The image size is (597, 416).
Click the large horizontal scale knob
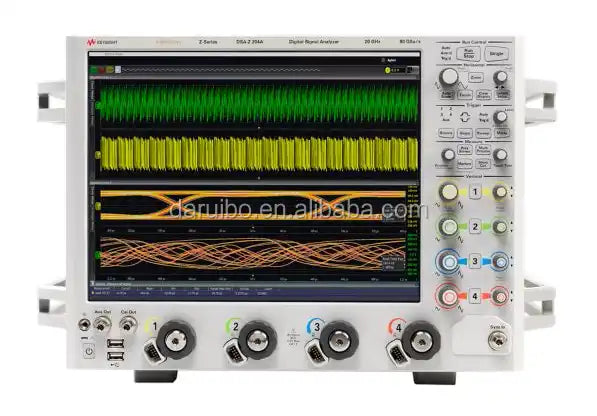[449, 77]
